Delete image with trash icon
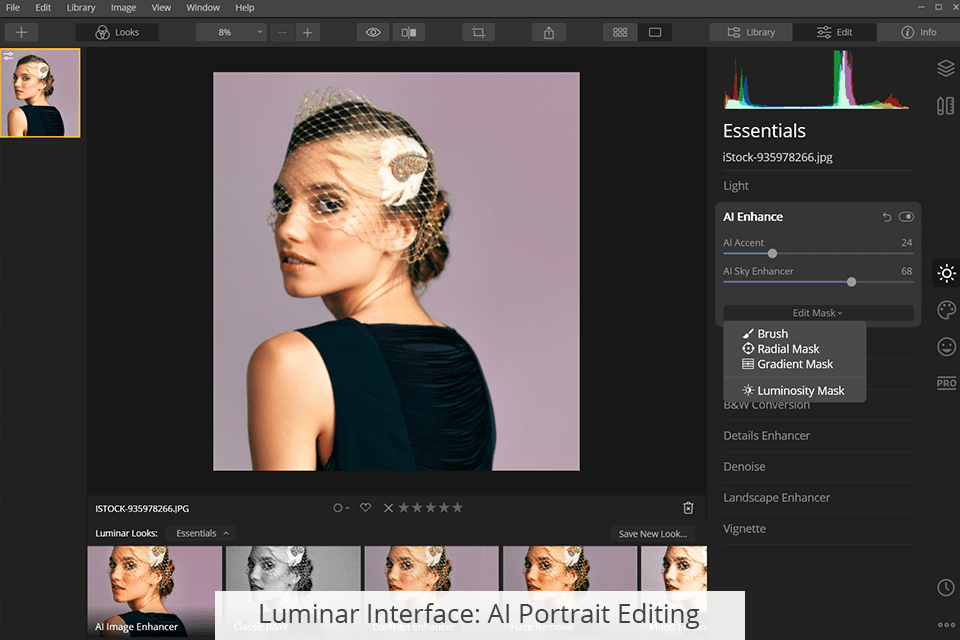 [x=688, y=508]
